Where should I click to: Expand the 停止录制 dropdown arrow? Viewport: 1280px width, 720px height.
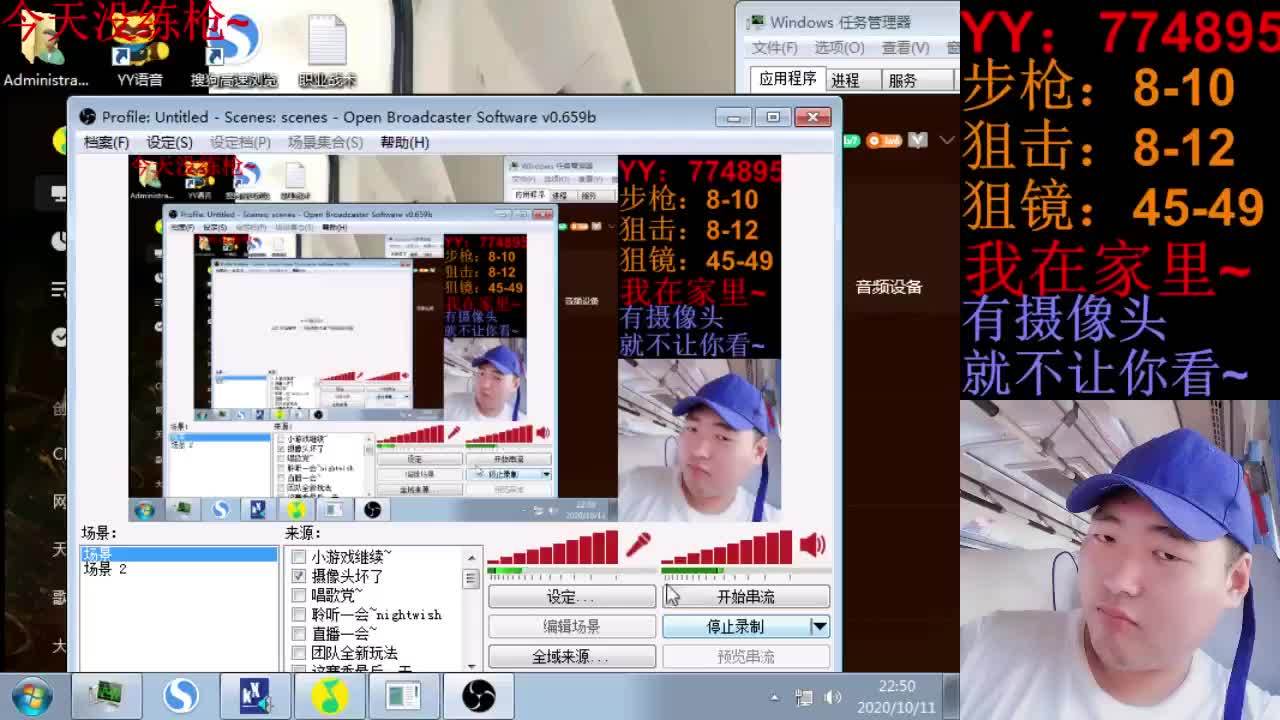(819, 626)
